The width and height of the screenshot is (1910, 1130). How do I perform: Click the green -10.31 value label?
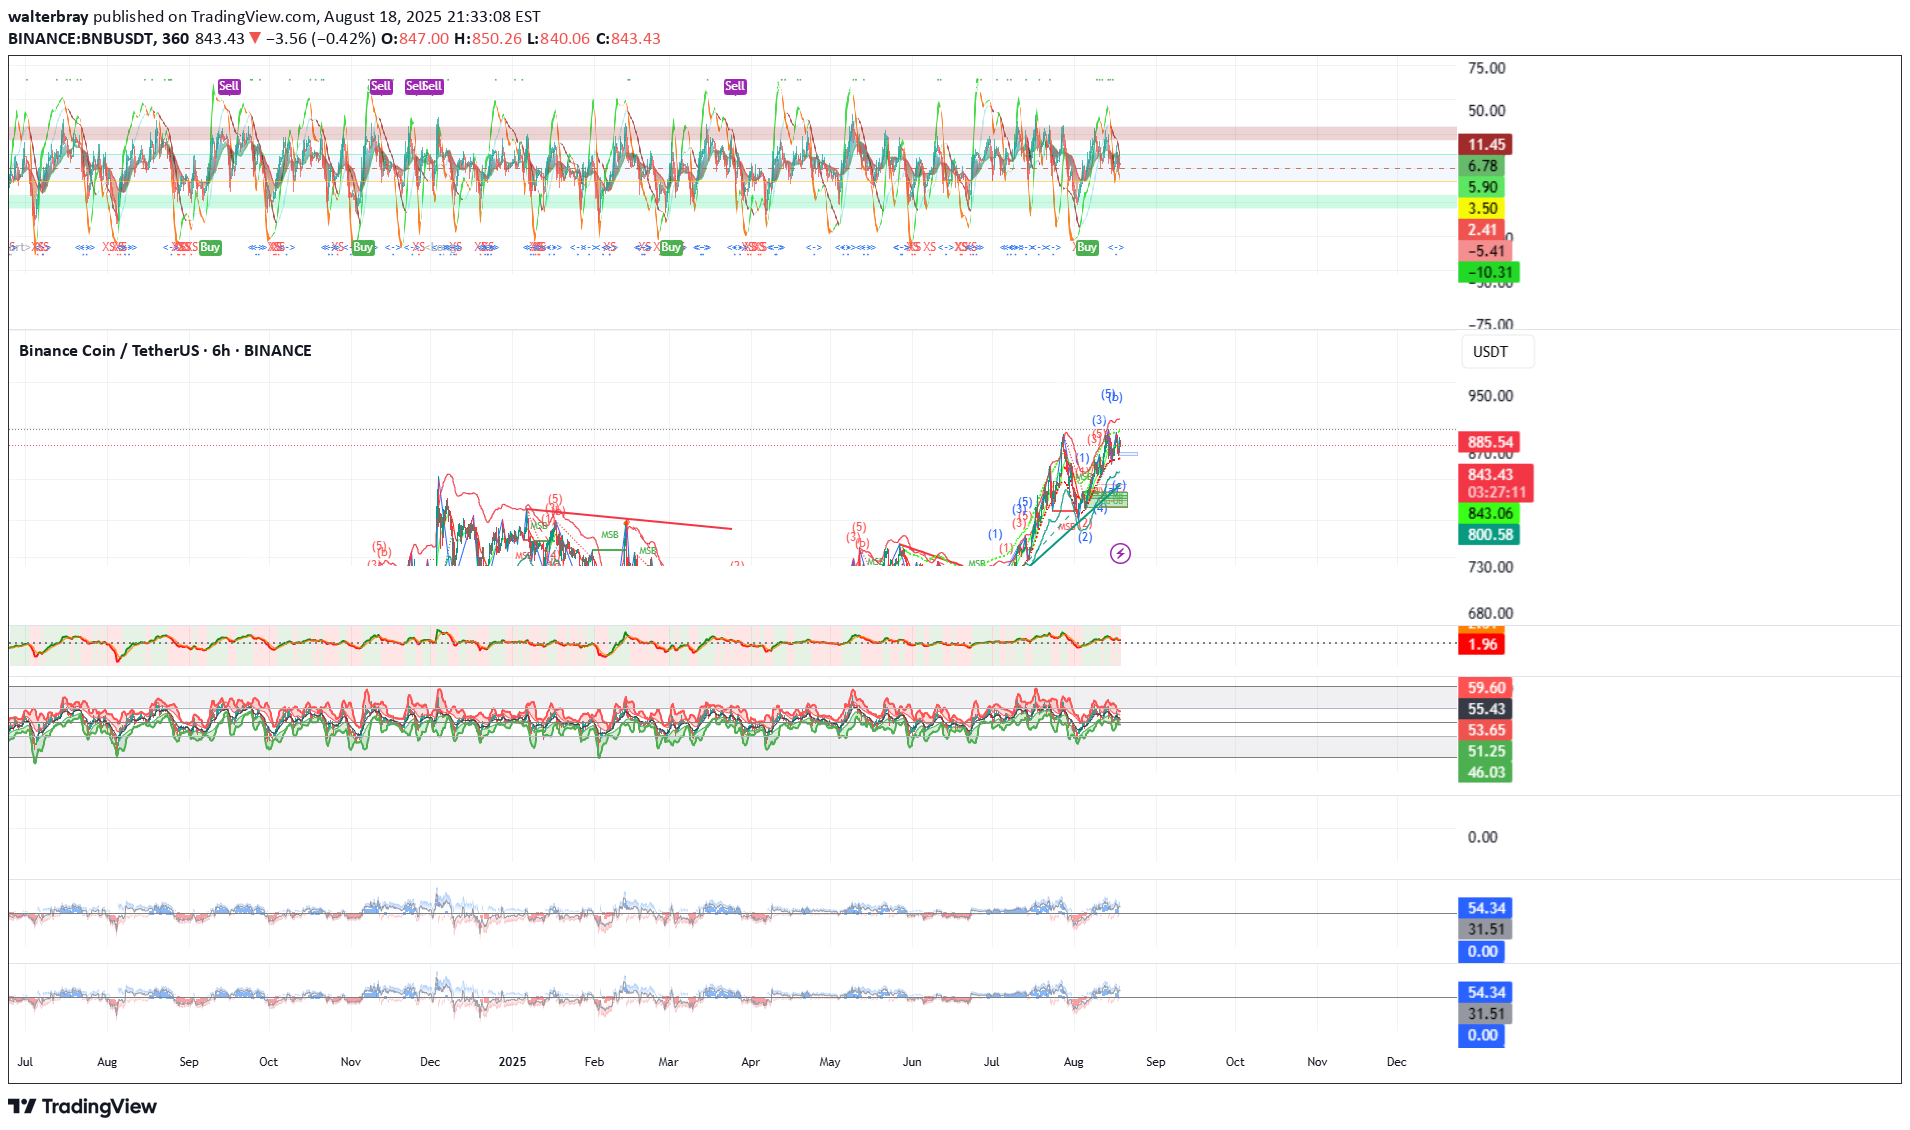(1489, 272)
